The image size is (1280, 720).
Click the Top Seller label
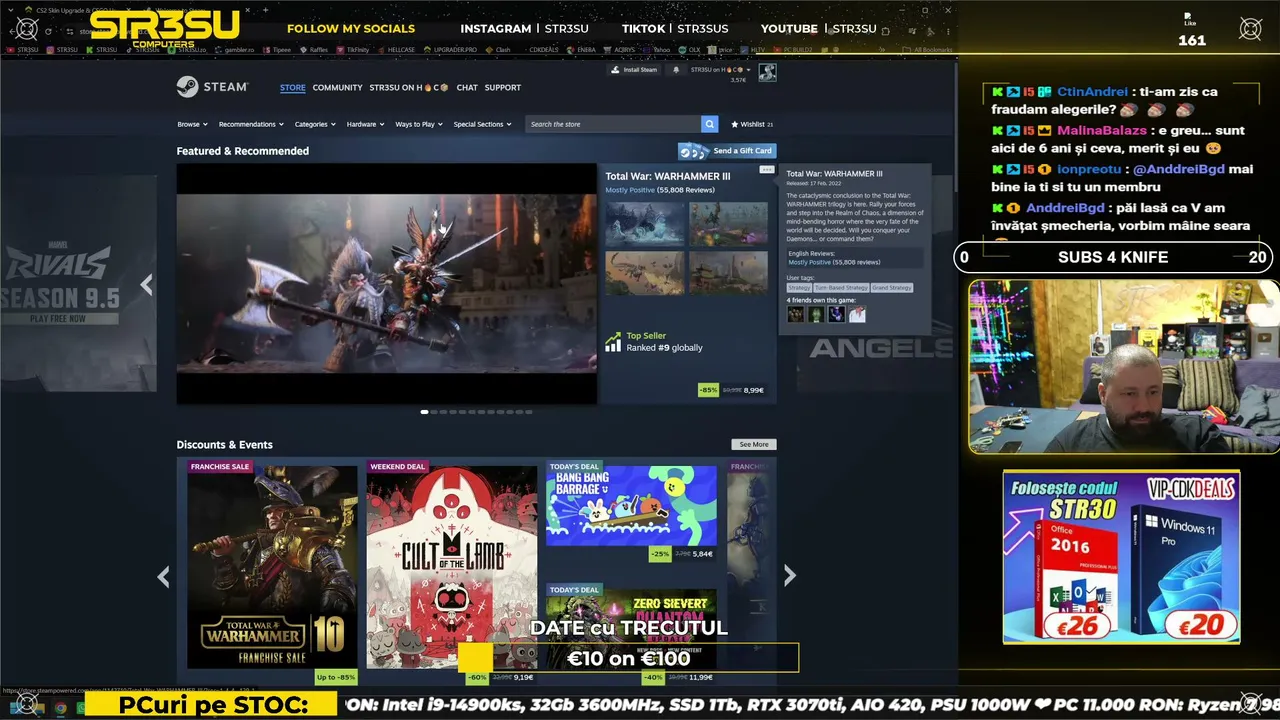[x=646, y=336]
